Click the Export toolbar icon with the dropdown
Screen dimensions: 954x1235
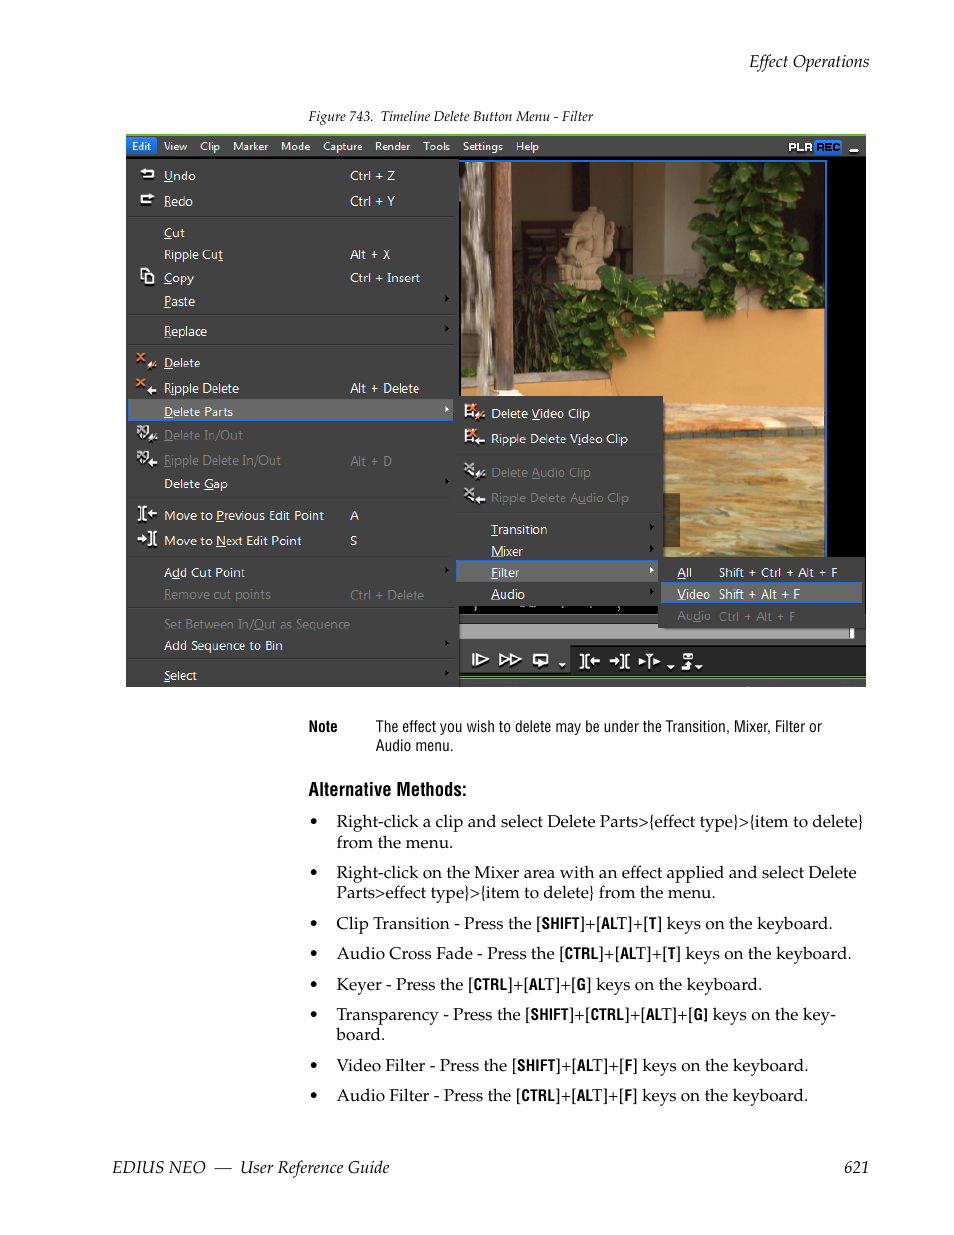click(691, 661)
